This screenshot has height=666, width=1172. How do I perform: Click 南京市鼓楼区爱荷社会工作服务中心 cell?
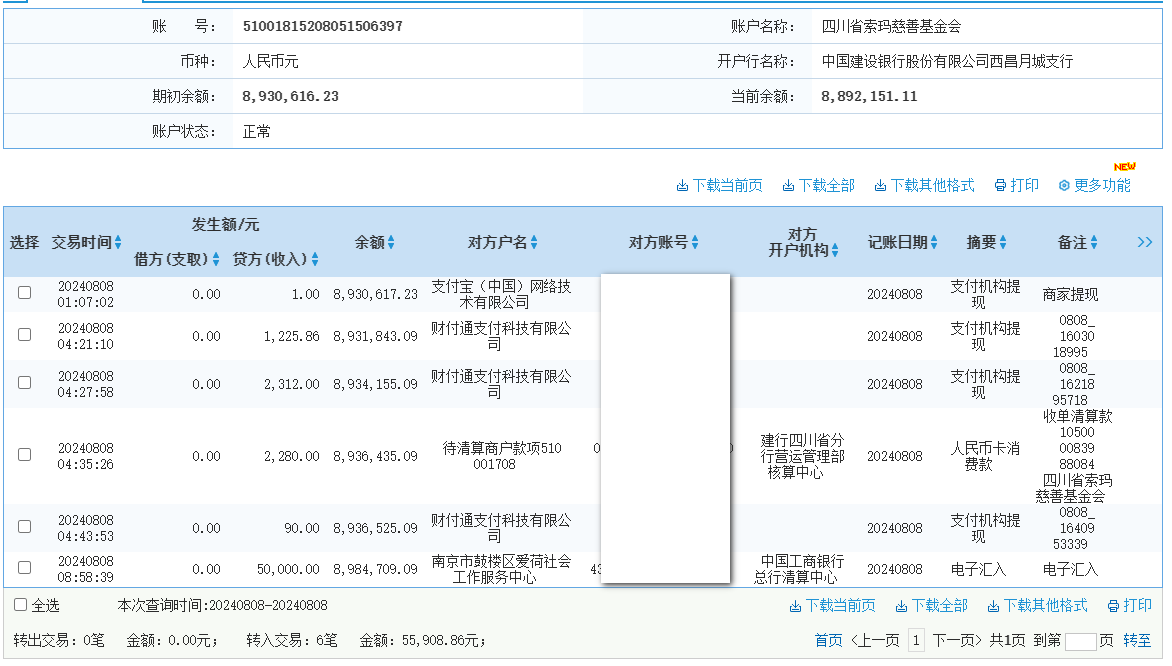coord(501,570)
